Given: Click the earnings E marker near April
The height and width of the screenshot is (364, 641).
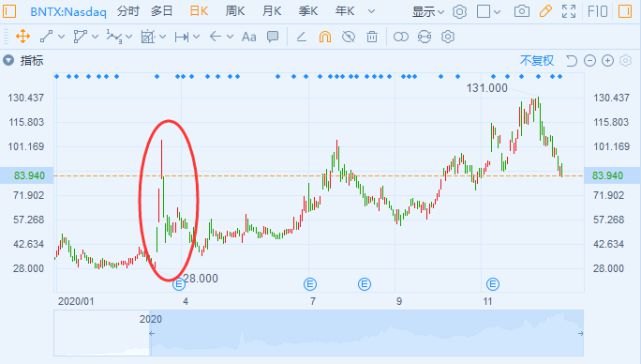Looking at the screenshot, I should (179, 284).
